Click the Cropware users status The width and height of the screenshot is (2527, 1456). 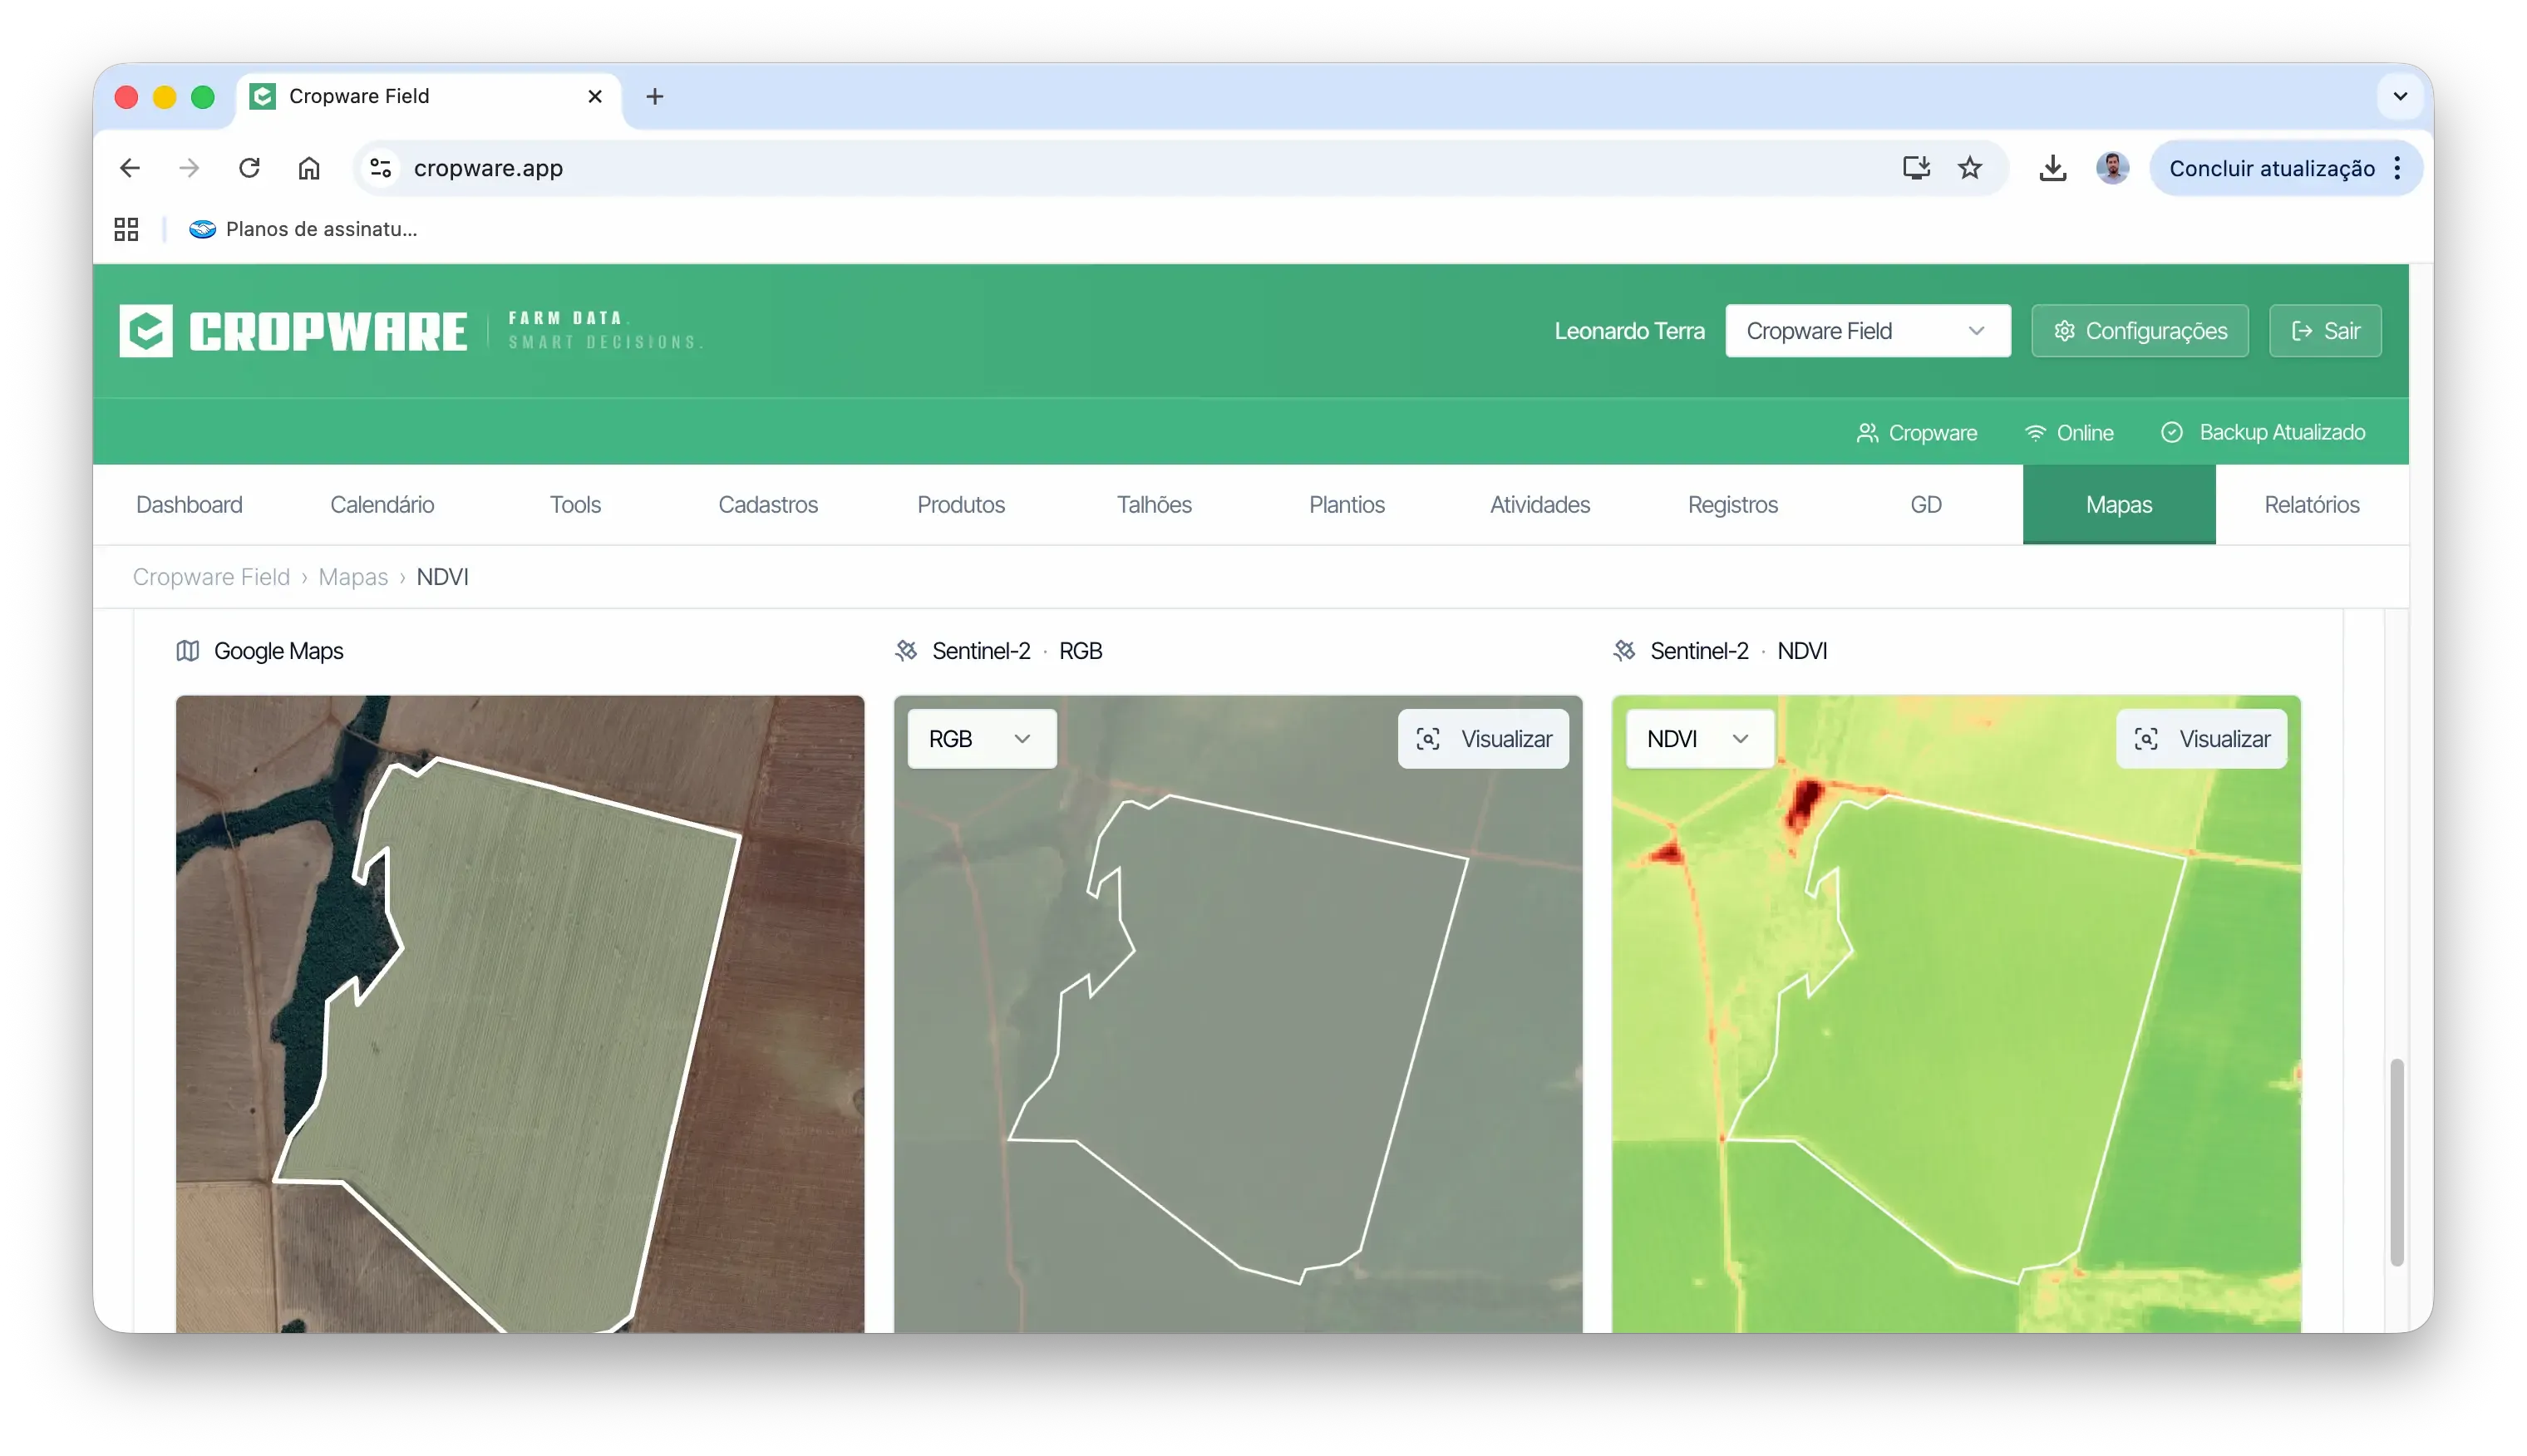click(x=1917, y=433)
